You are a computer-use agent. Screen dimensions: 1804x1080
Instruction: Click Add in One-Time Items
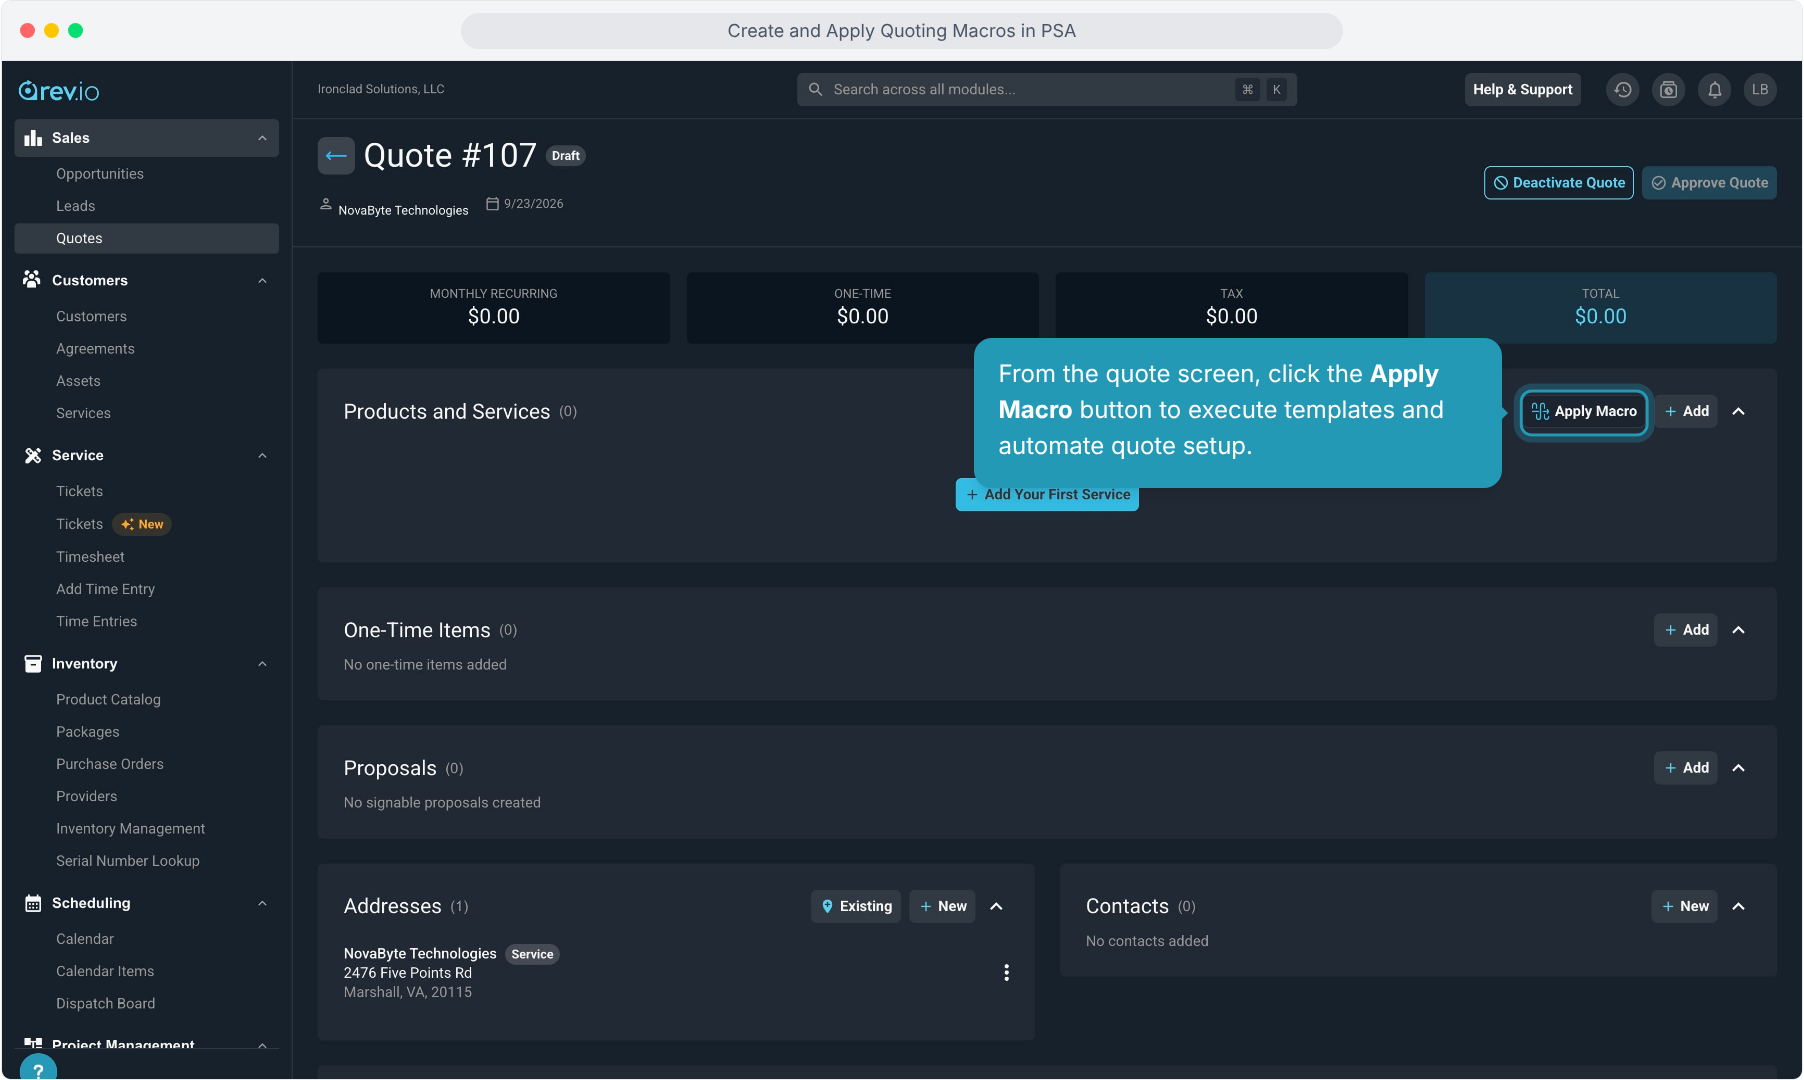point(1686,630)
